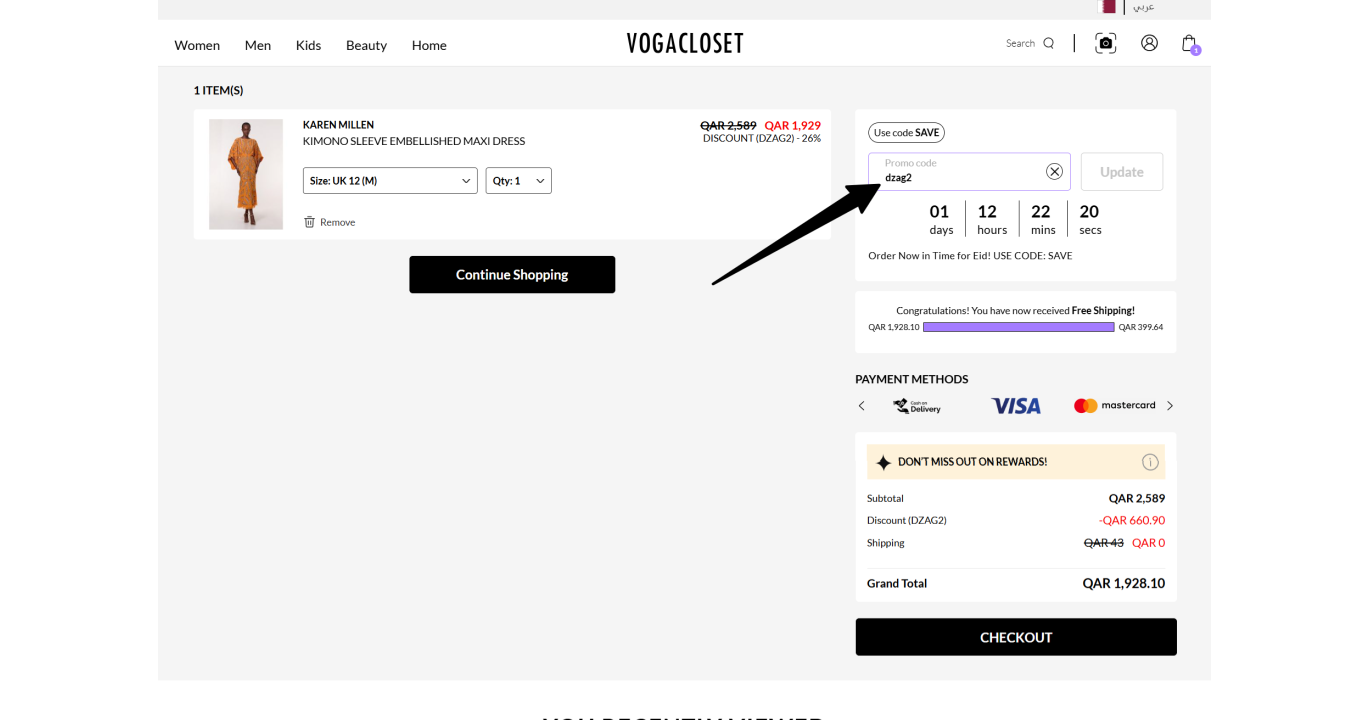The width and height of the screenshot is (1368, 720).
Task: Click the Use code SAVE chip
Action: point(906,132)
